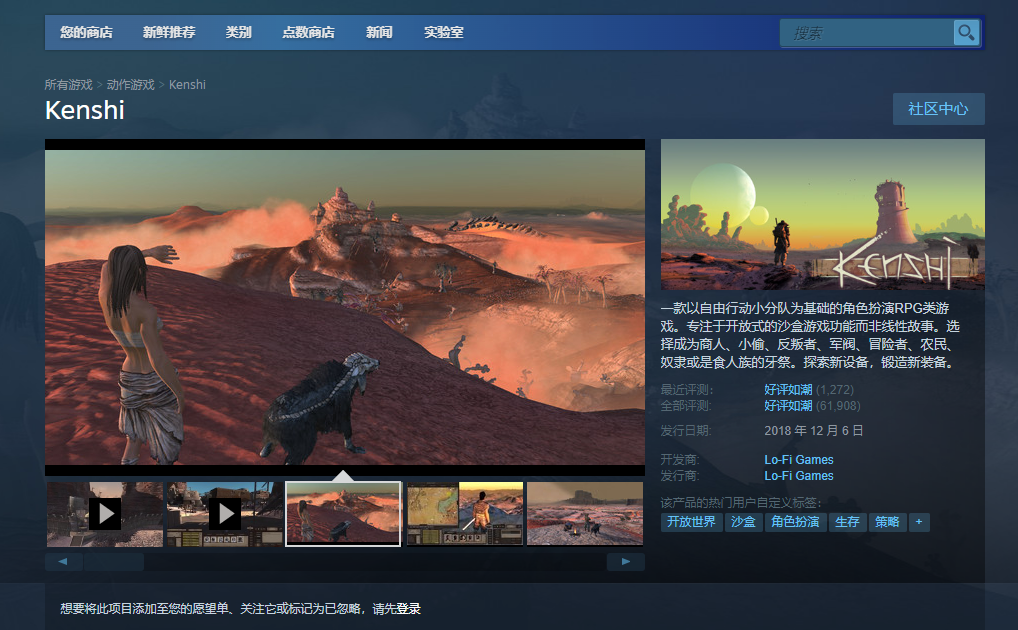Open developer Lo-Fi Games link
The height and width of the screenshot is (630, 1018).
[799, 460]
